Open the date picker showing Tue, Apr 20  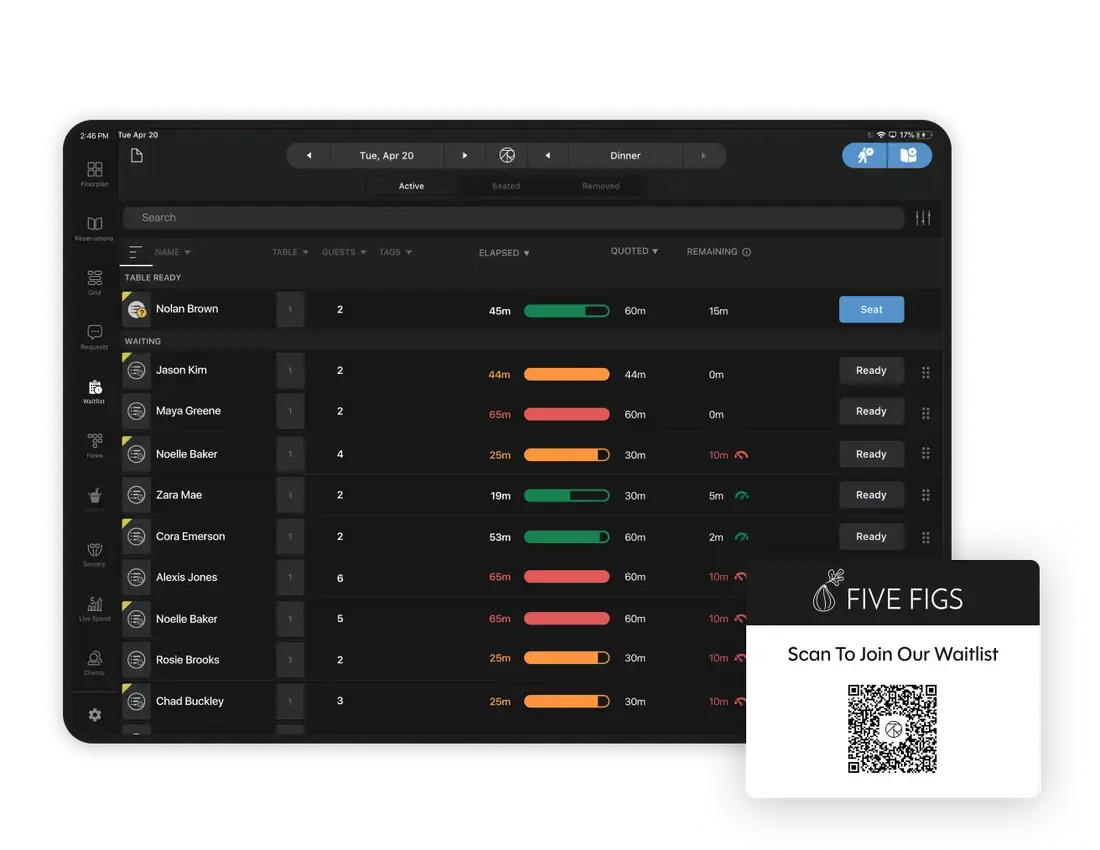click(x=387, y=156)
